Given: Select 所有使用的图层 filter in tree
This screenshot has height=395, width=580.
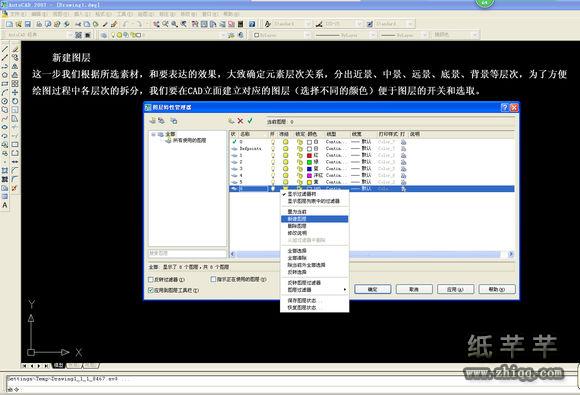Looking at the screenshot, I should (190, 141).
